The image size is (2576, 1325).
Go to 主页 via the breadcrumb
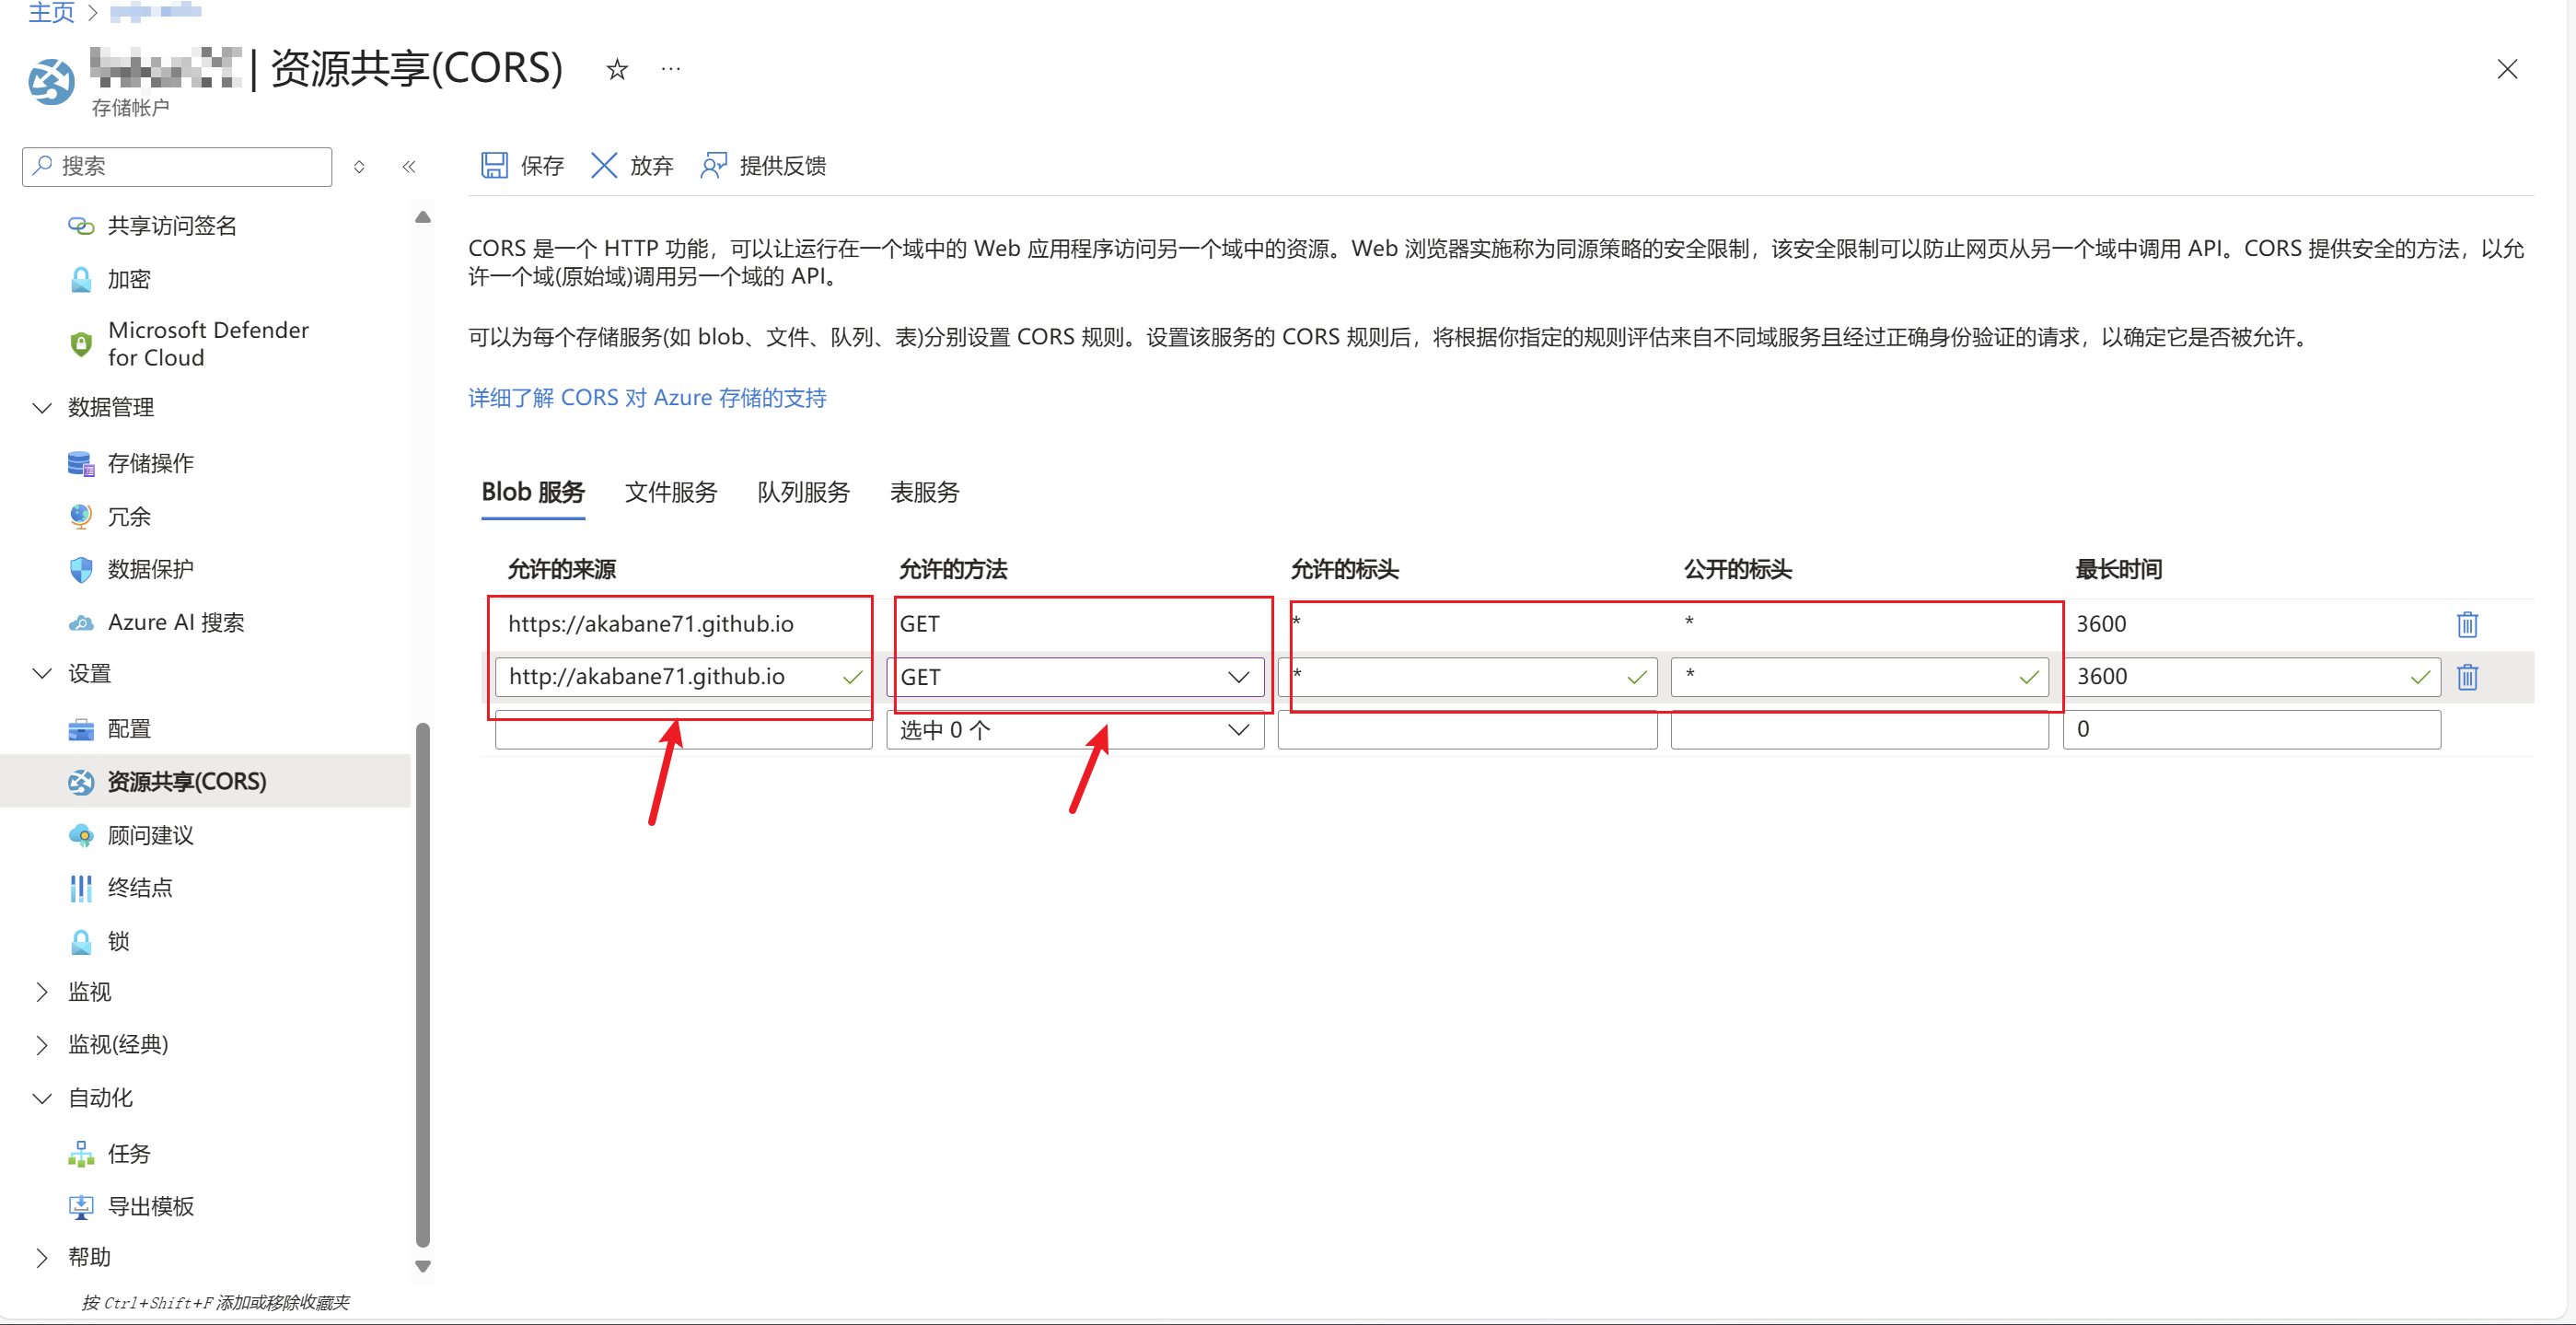tap(50, 12)
